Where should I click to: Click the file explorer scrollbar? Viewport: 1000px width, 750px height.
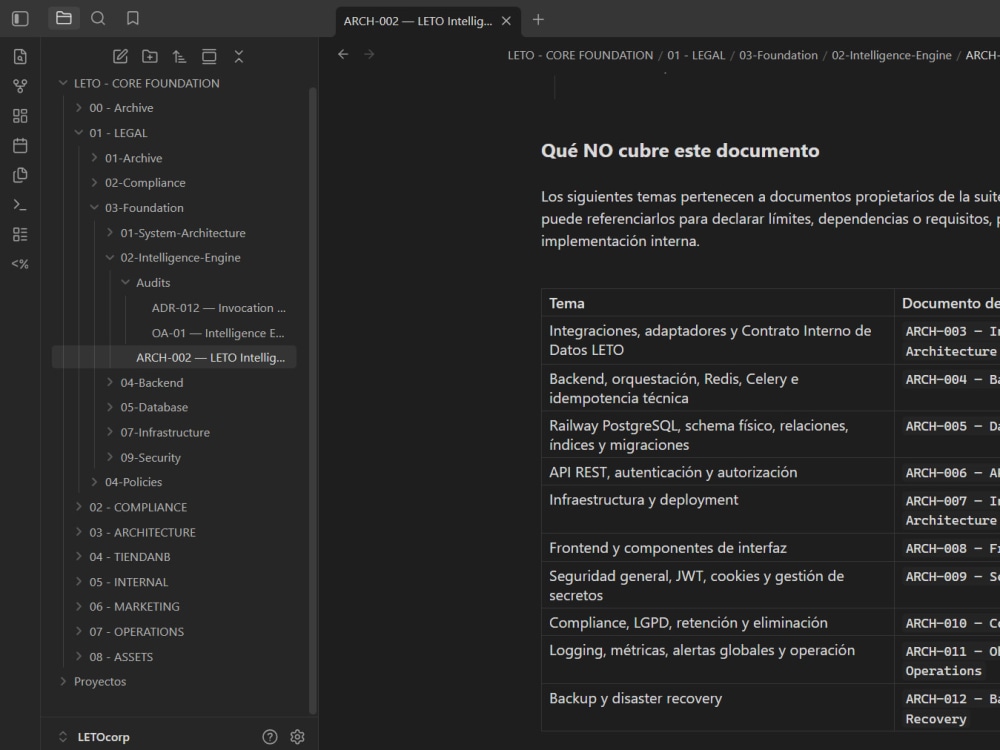tap(312, 401)
